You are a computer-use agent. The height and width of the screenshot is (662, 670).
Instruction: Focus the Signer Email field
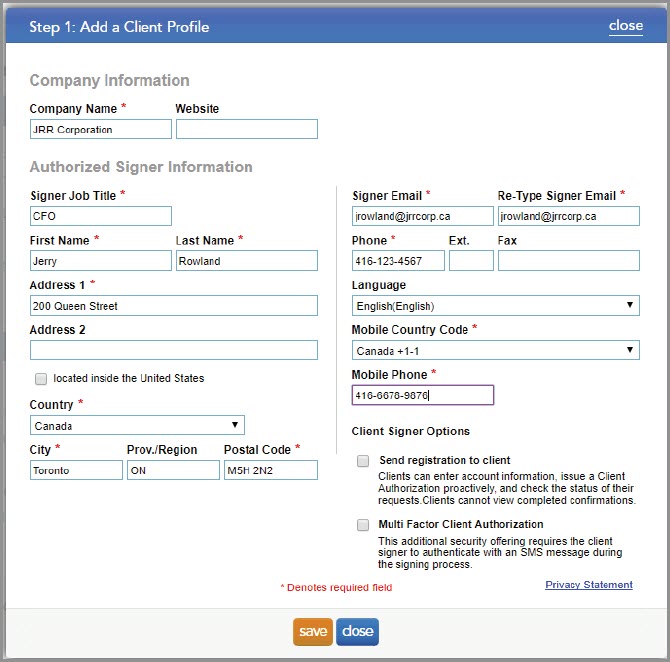pyautogui.click(x=422, y=216)
